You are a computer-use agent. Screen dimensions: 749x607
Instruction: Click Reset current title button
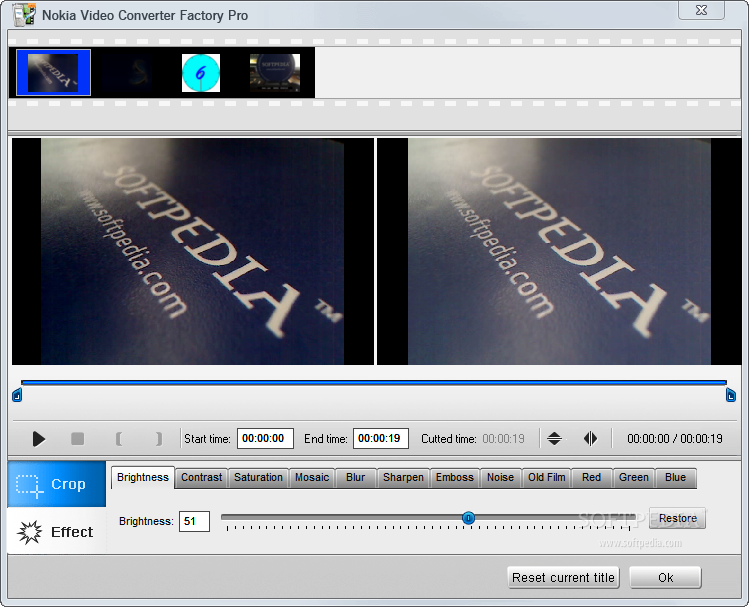[563, 578]
